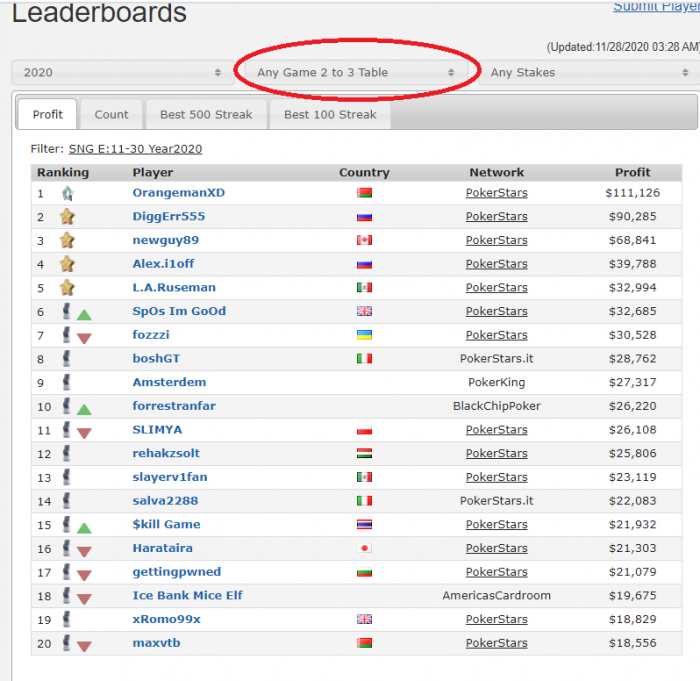
Task: Click the red down arrow beside SLIMYA
Action: [84, 433]
